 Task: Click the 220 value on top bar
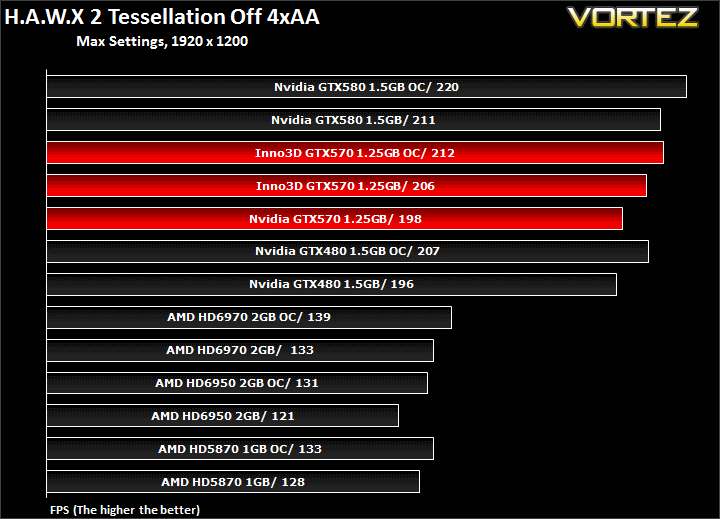(x=447, y=87)
